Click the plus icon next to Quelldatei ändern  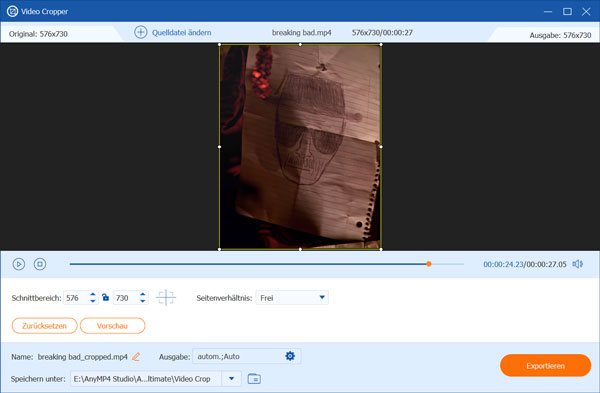tap(140, 32)
